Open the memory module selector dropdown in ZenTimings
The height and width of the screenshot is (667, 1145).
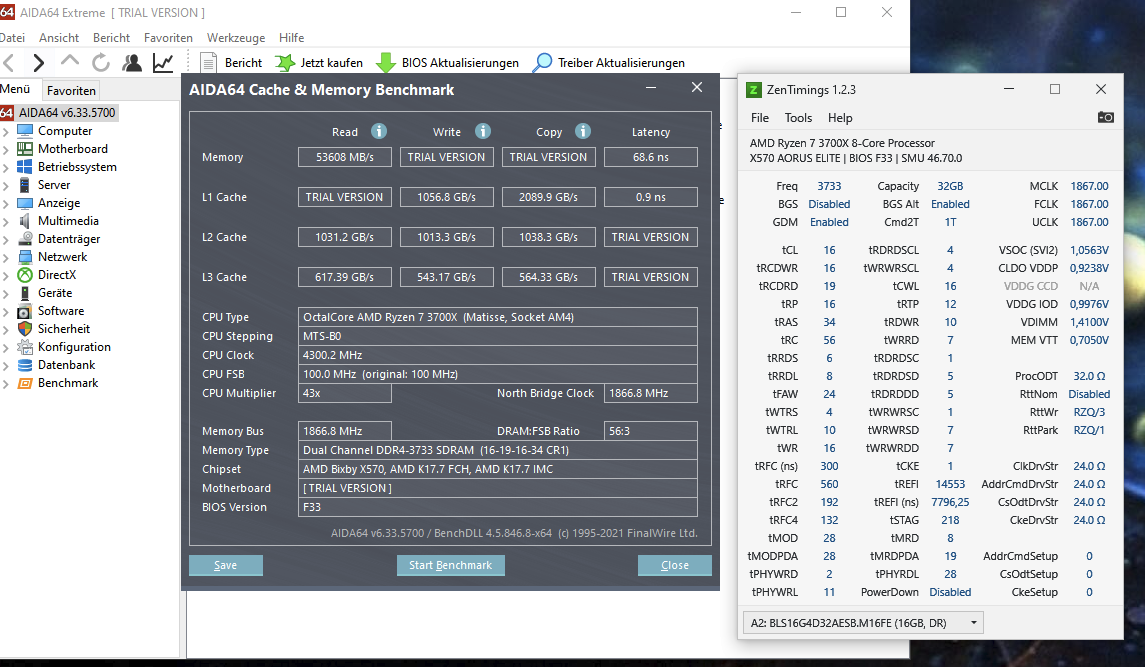pos(863,622)
